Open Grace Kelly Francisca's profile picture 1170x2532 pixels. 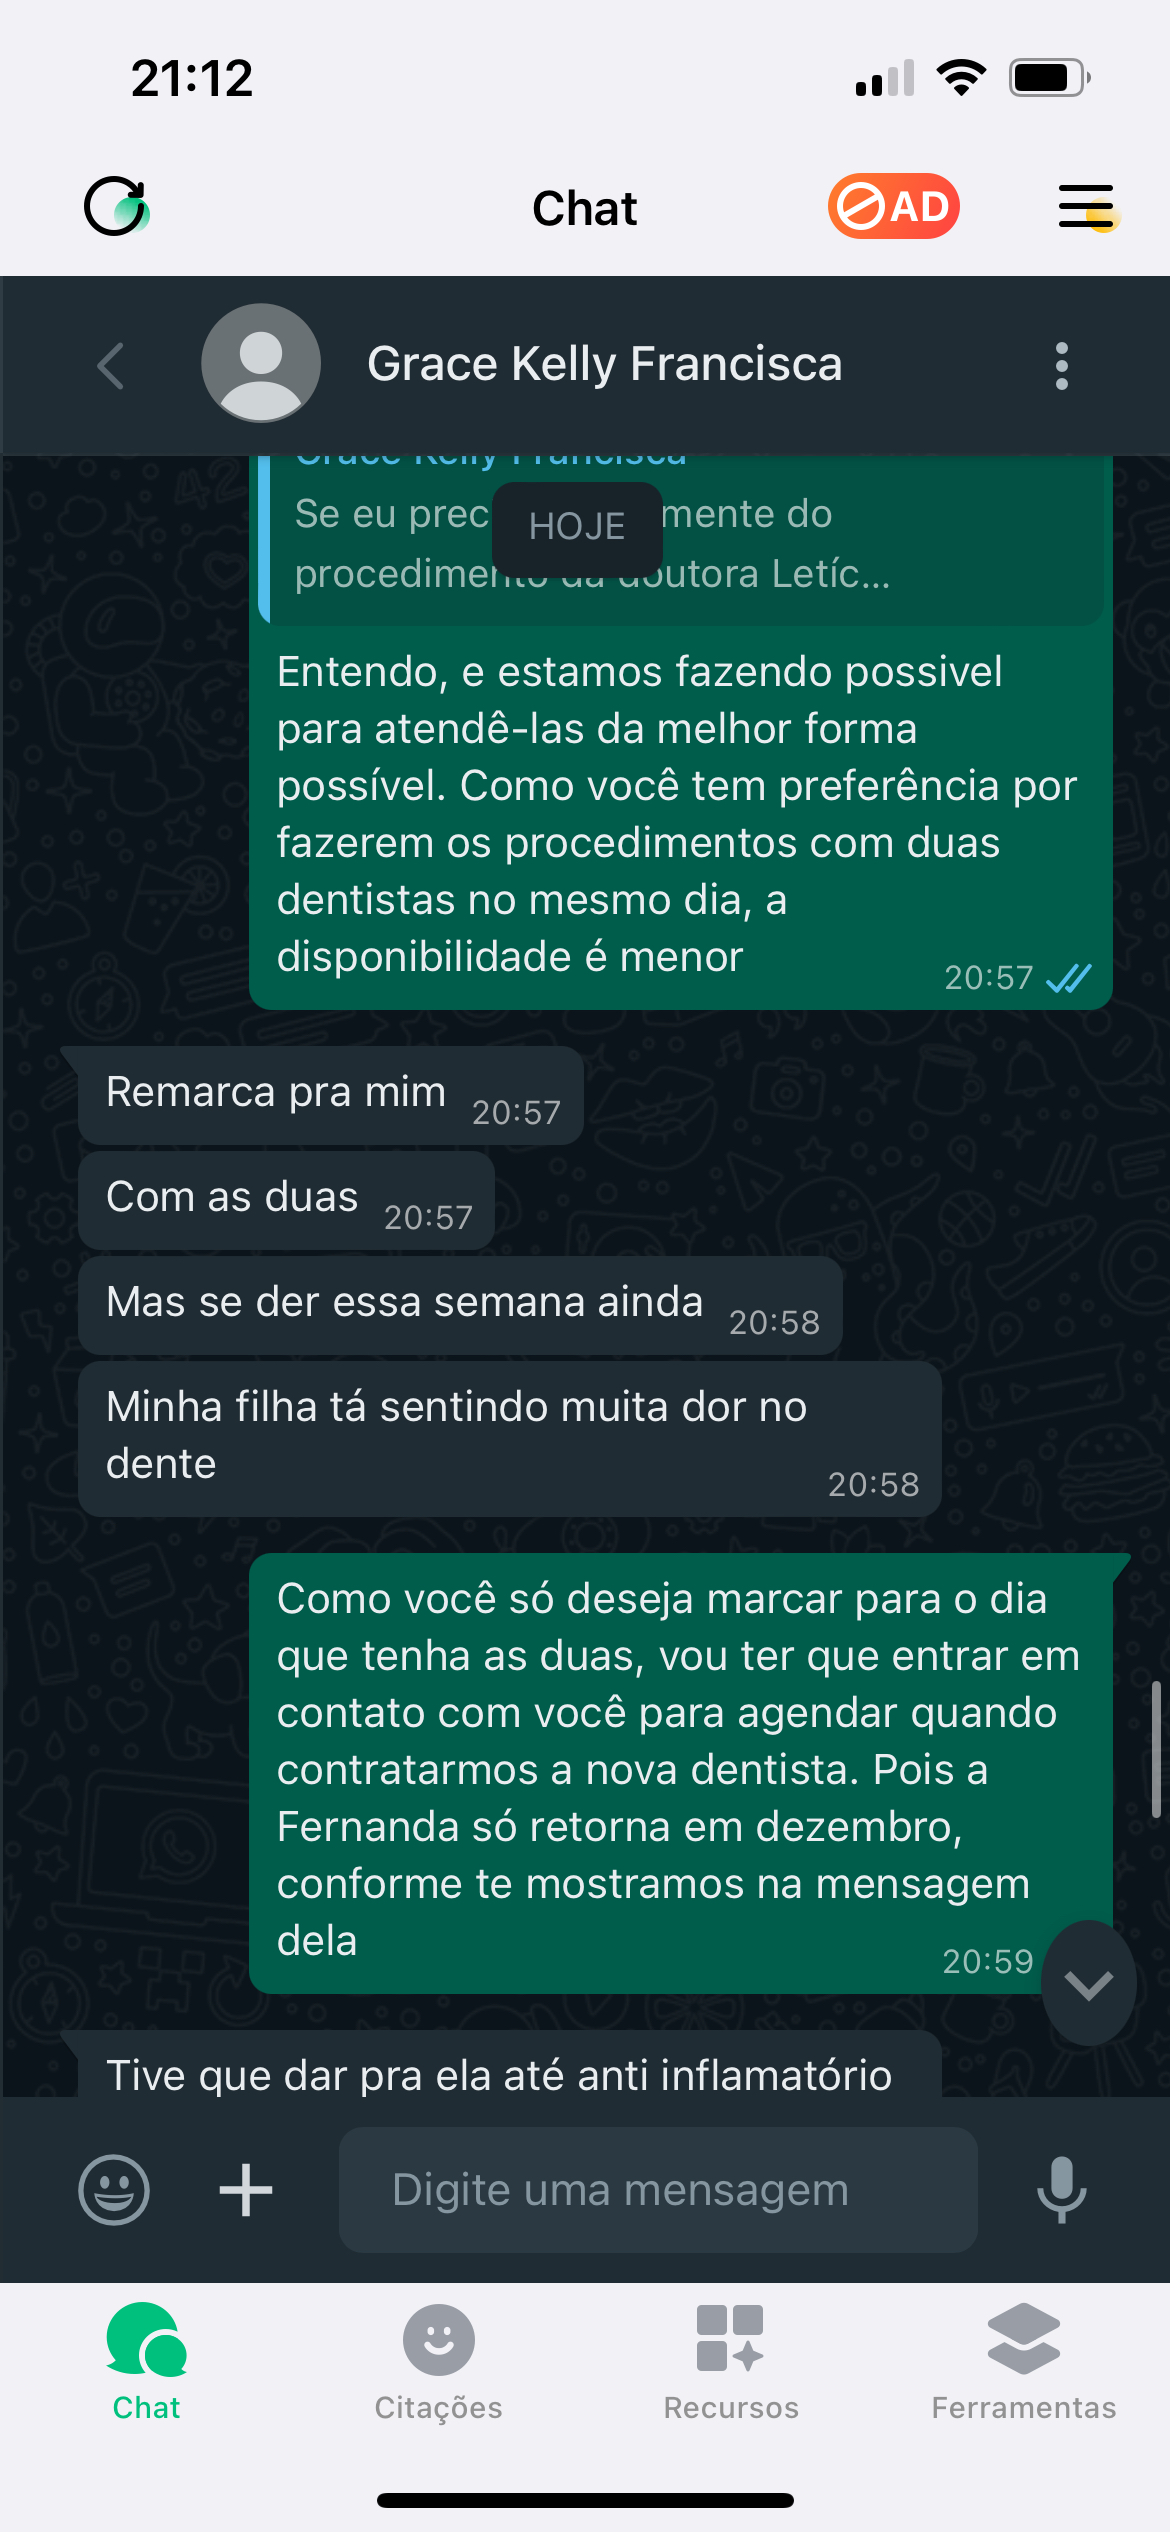pos(261,363)
